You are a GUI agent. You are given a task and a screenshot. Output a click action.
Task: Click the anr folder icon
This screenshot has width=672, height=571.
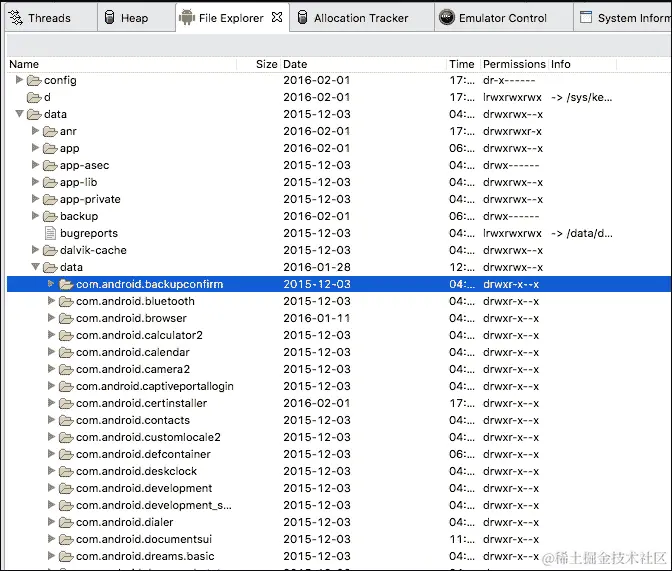coord(50,132)
